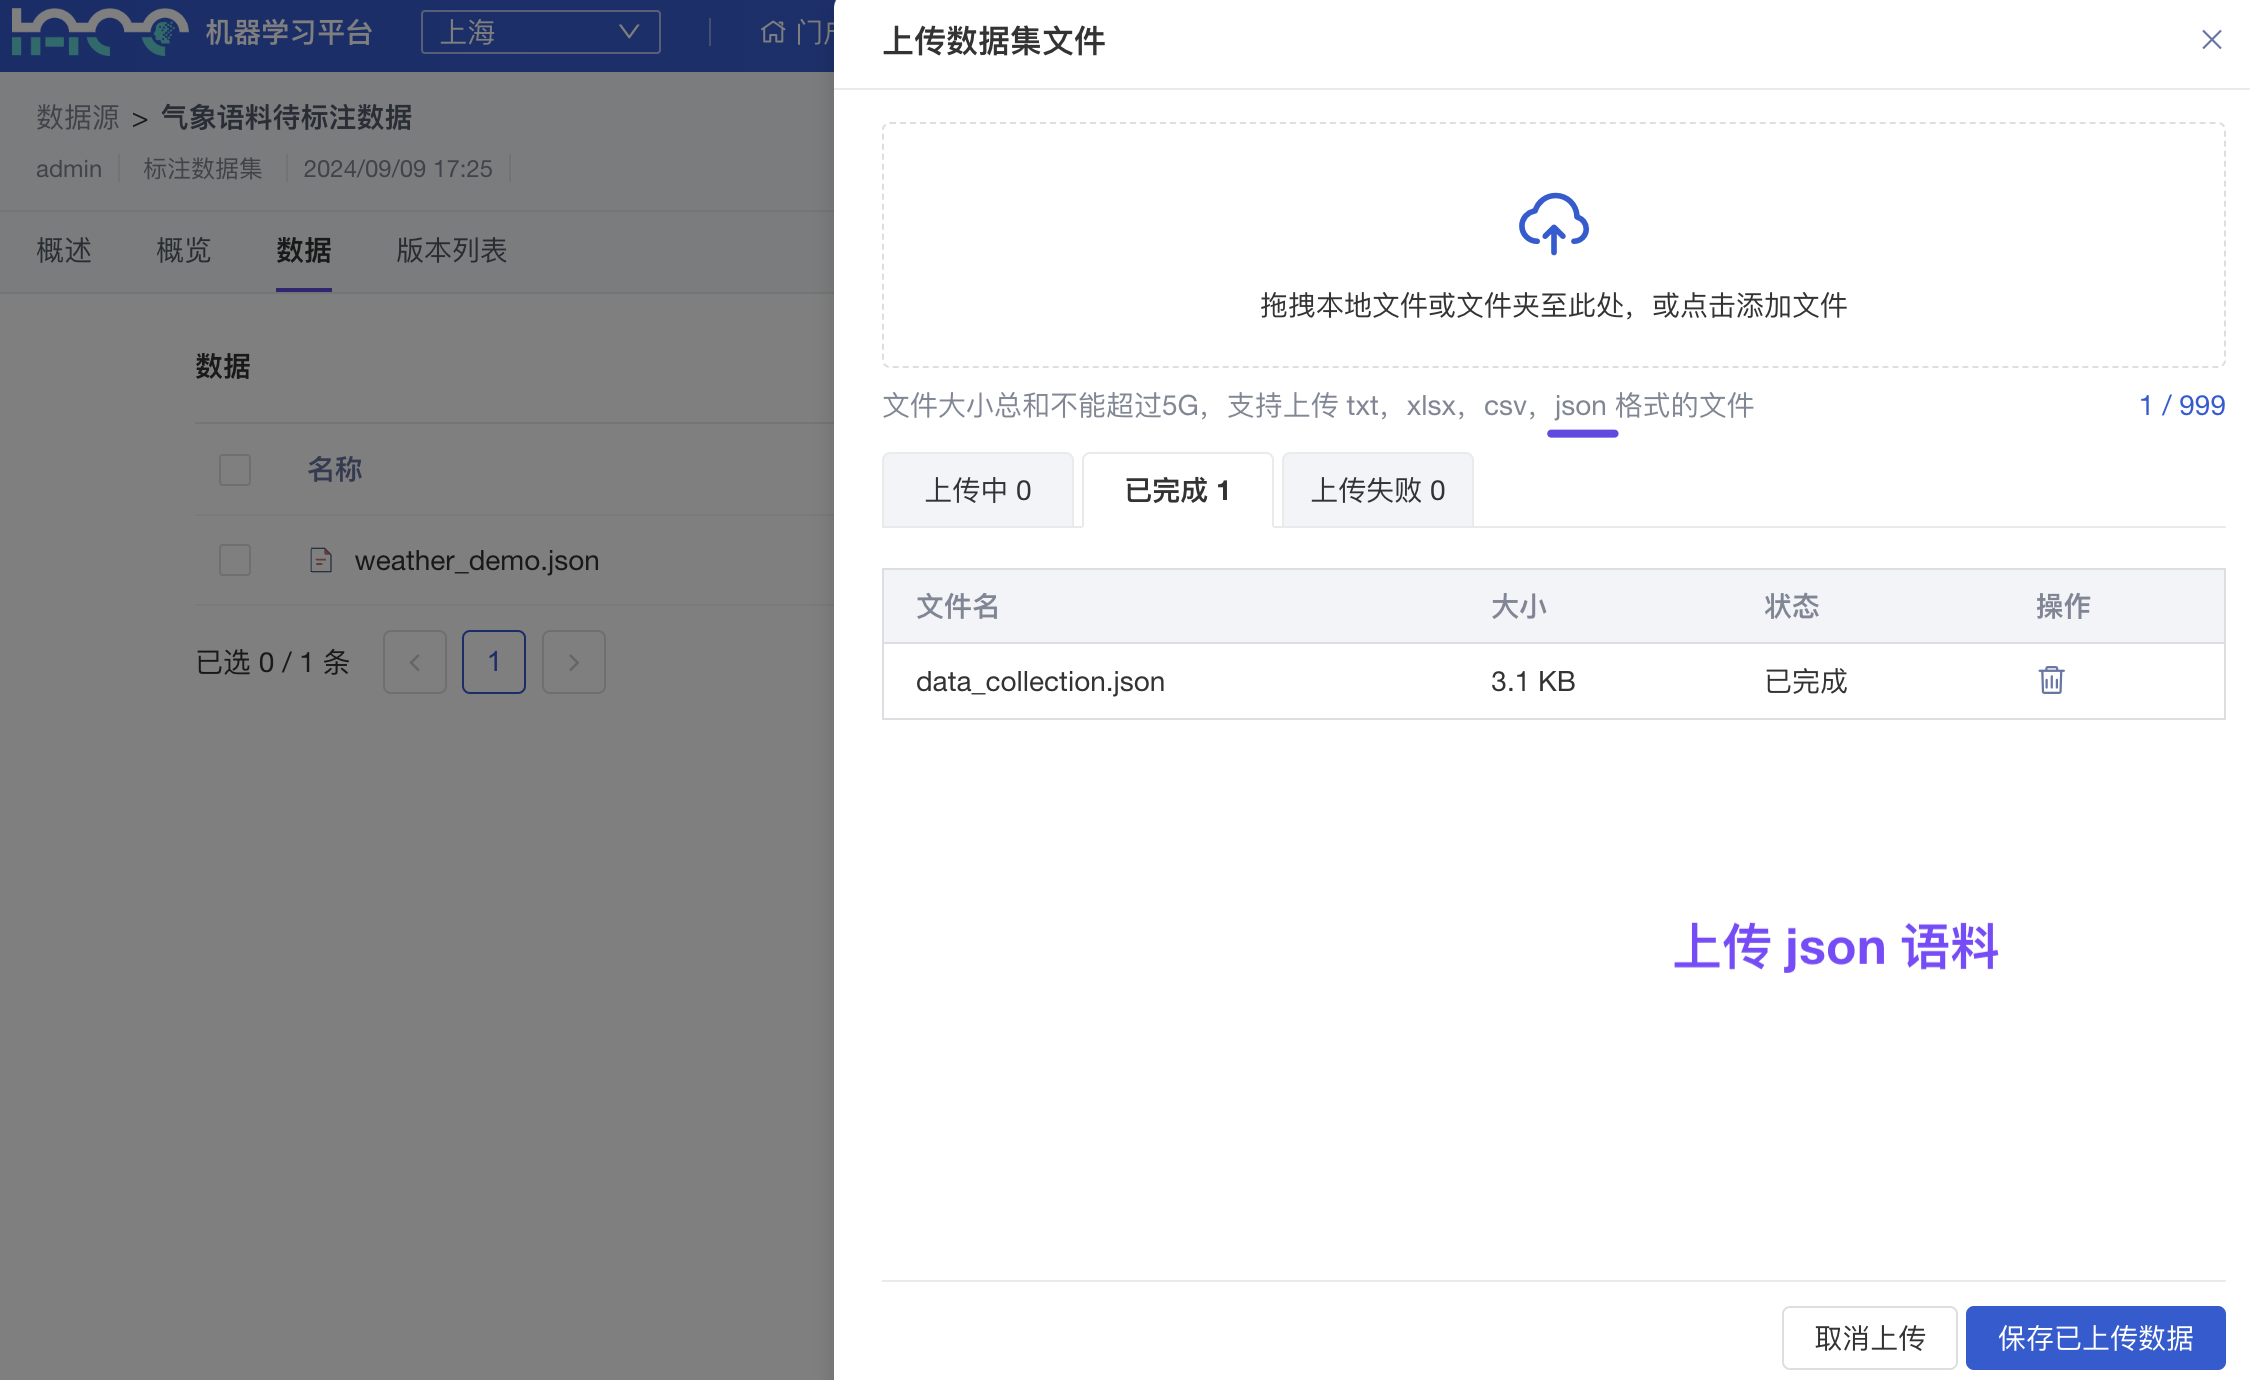Click the platform logo
Viewport: 2250px width, 1380px height.
click(x=98, y=32)
